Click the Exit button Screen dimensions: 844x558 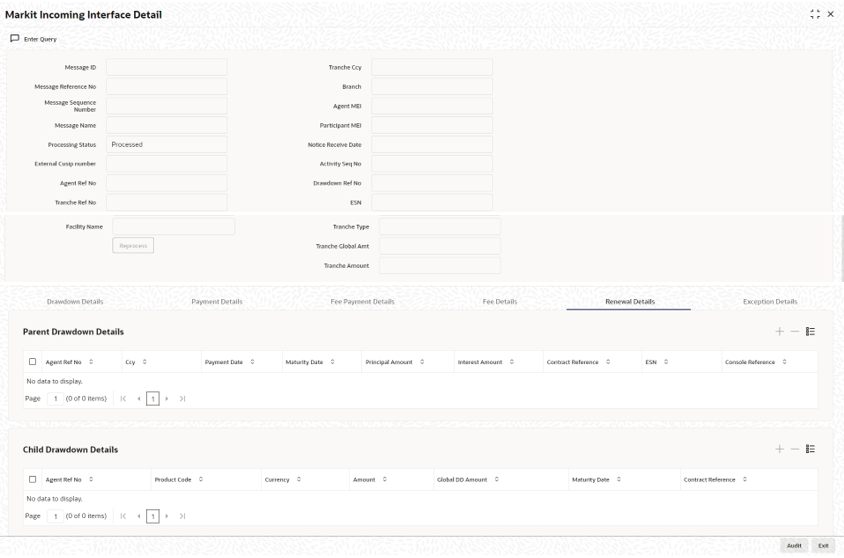(x=823, y=546)
